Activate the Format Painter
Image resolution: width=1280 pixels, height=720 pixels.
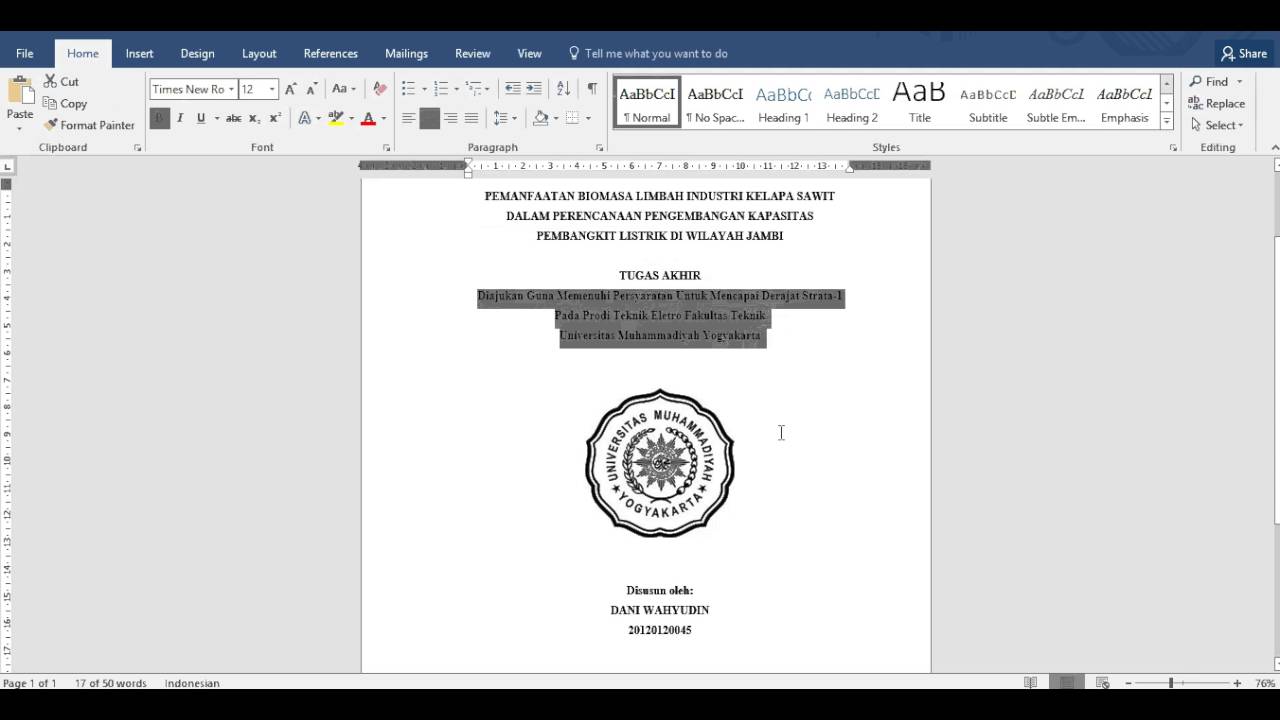point(89,125)
